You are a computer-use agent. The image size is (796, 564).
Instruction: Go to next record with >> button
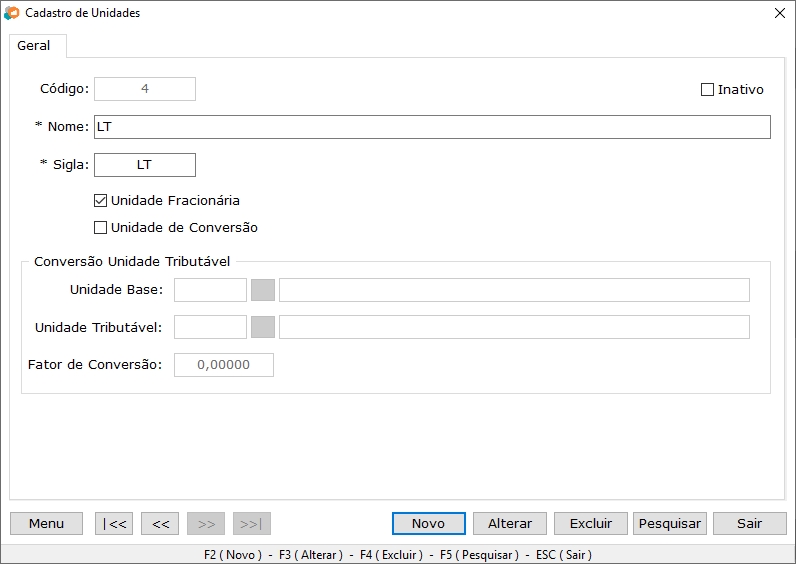(206, 523)
